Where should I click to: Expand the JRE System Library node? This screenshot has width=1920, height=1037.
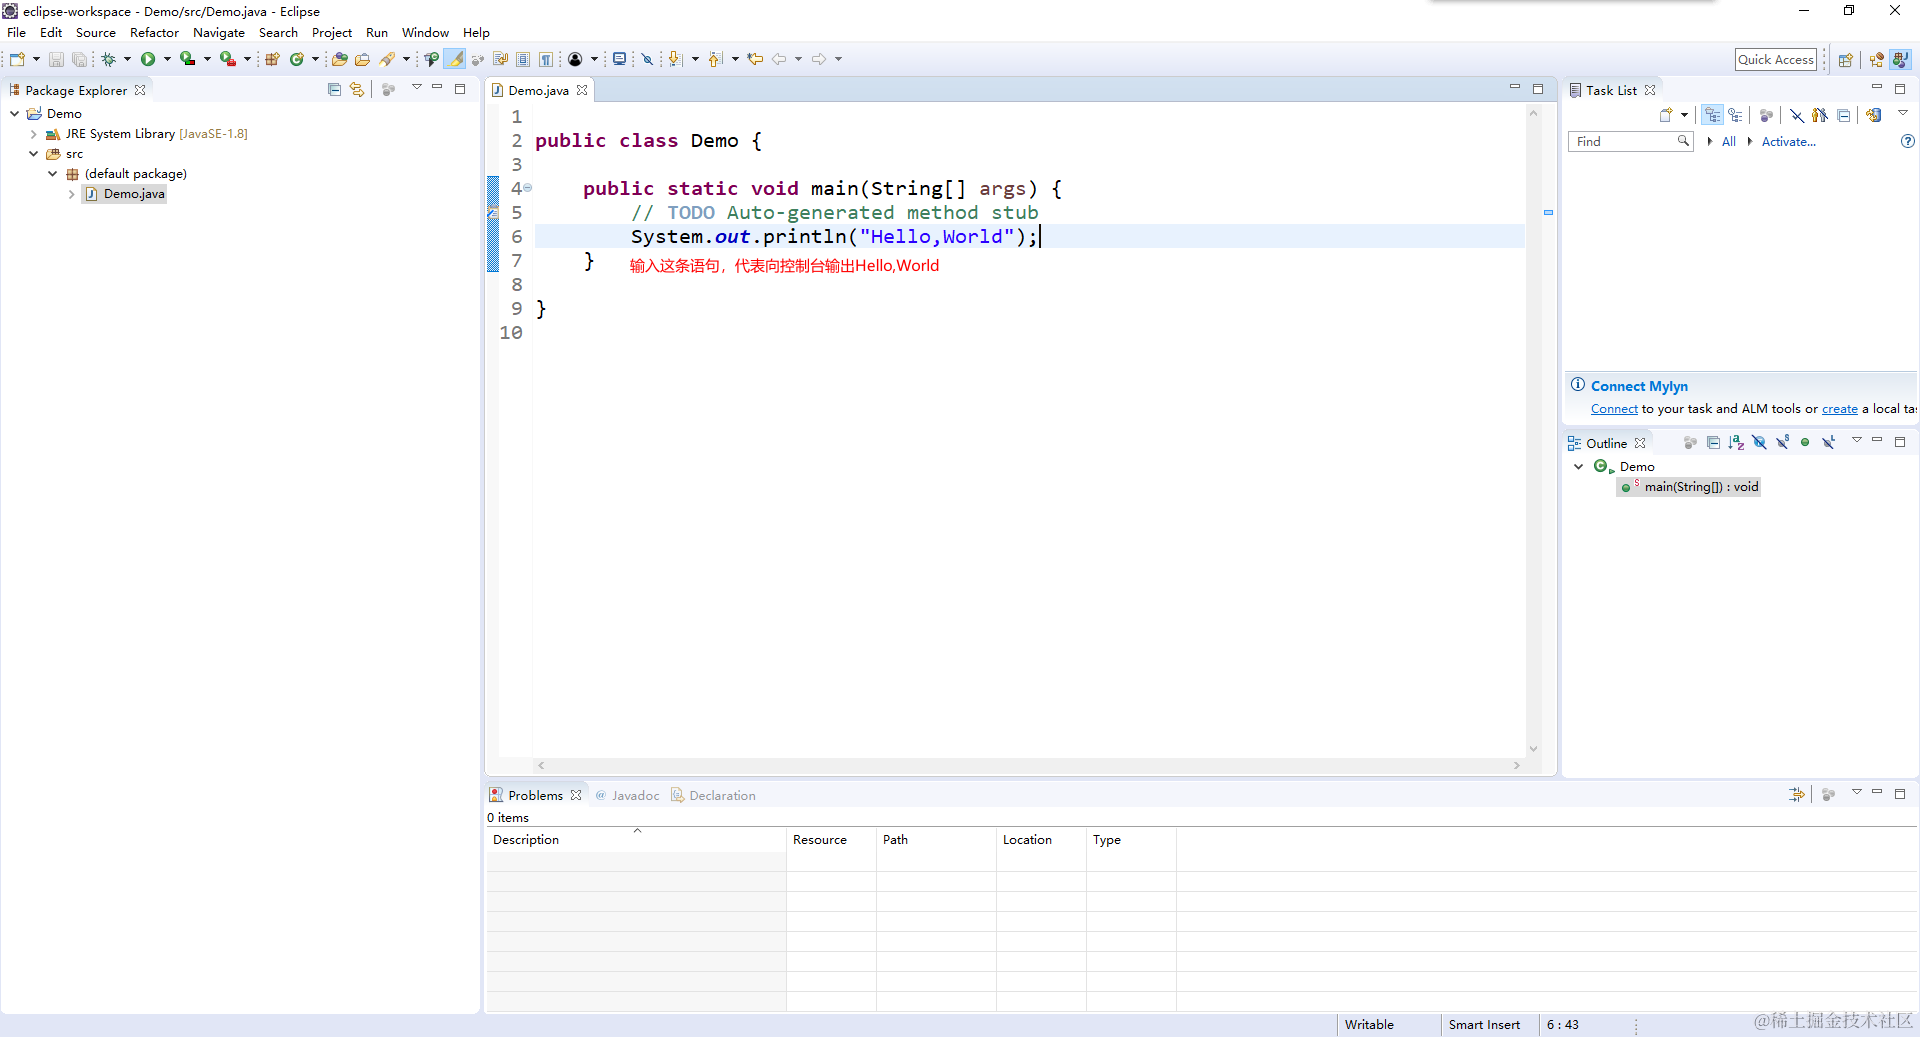(33, 133)
